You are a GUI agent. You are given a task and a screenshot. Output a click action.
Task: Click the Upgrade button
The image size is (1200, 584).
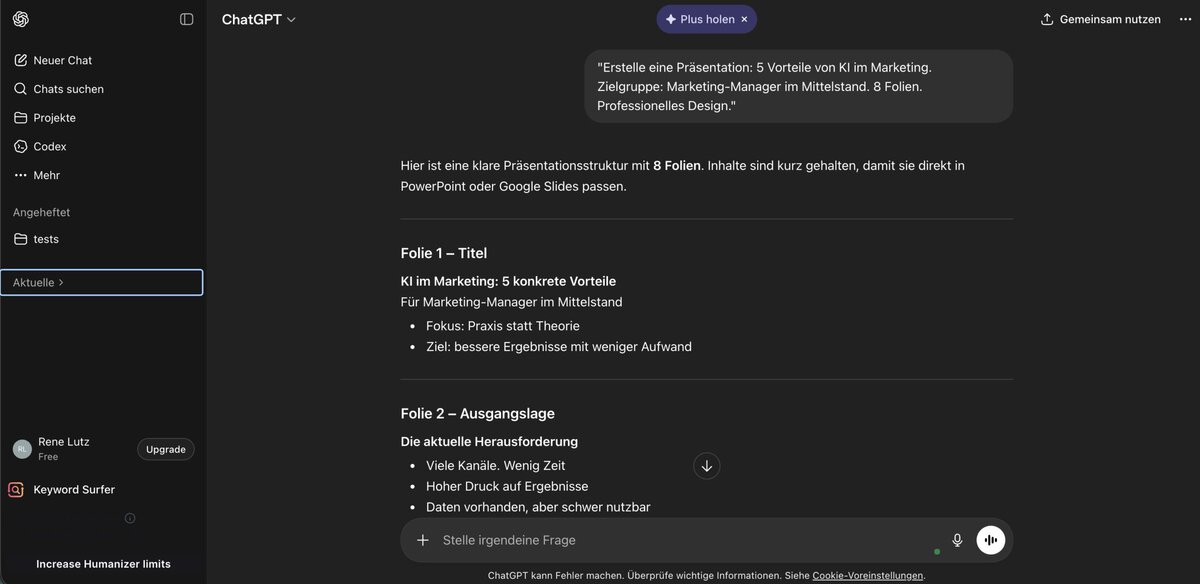click(165, 449)
